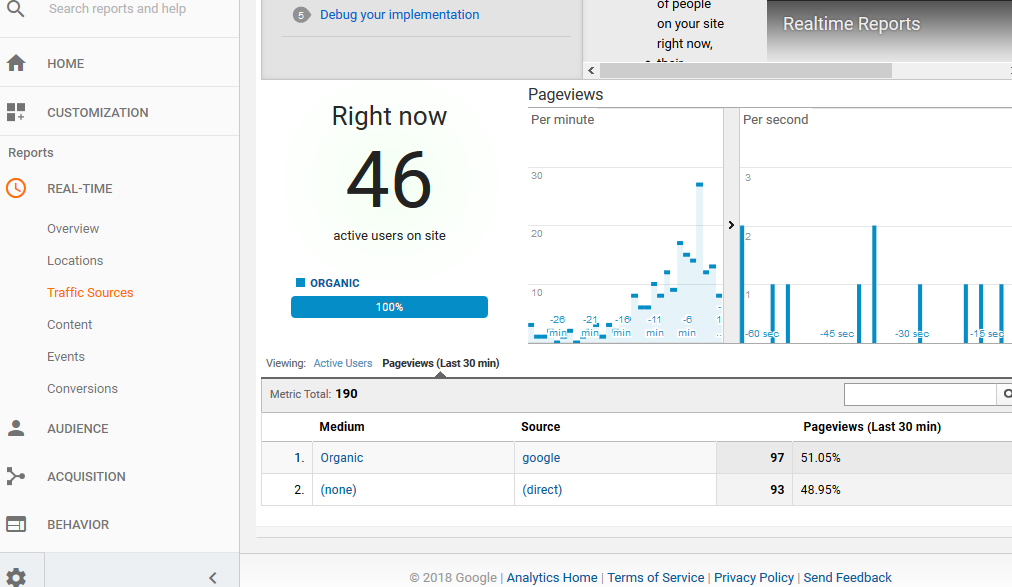Image resolution: width=1012 pixels, height=587 pixels.
Task: Click the horizontal scrollbar left arrow
Action: tap(591, 70)
